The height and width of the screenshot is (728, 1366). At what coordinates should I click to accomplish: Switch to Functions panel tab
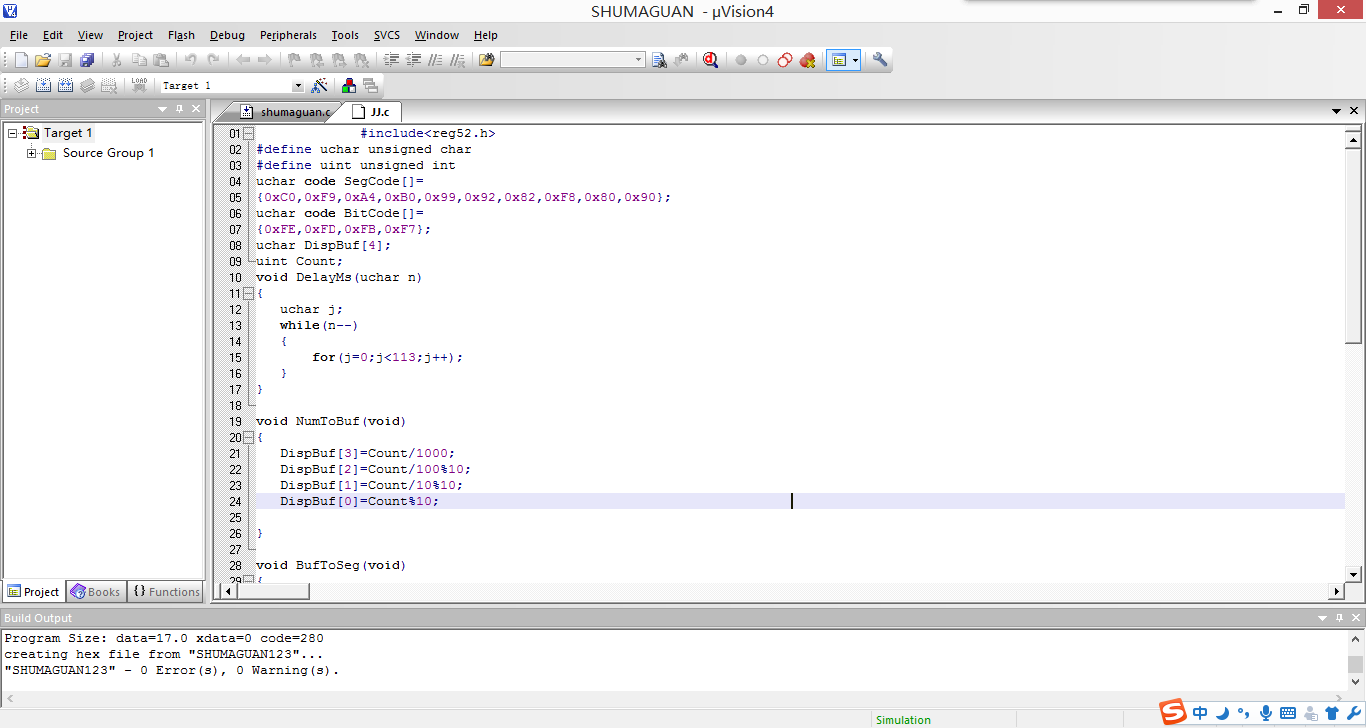click(x=167, y=592)
